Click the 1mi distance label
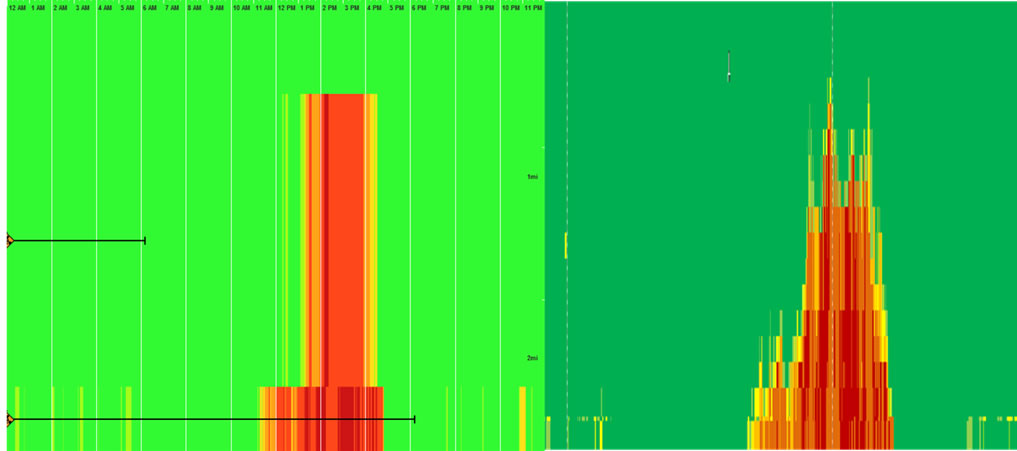 coord(533,177)
